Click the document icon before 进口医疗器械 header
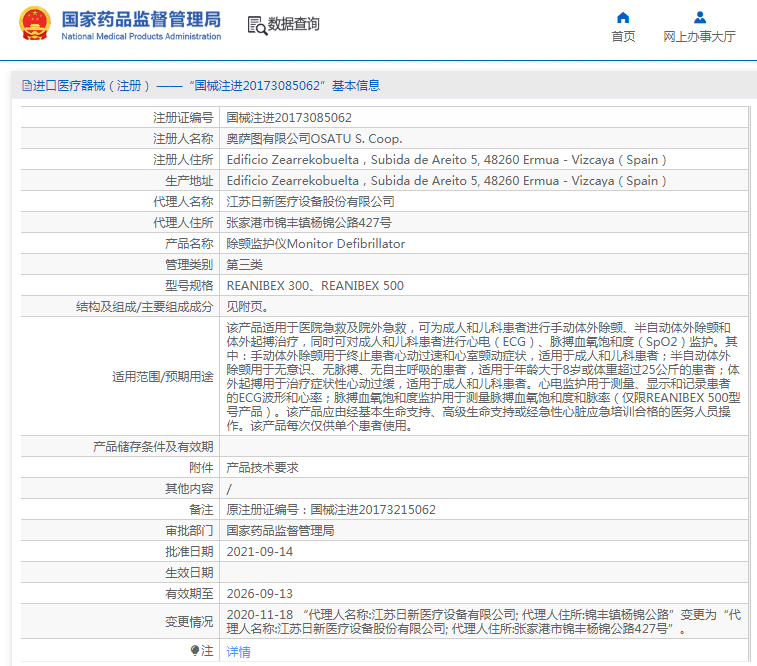This screenshot has height=666, width=757. pyautogui.click(x=27, y=86)
